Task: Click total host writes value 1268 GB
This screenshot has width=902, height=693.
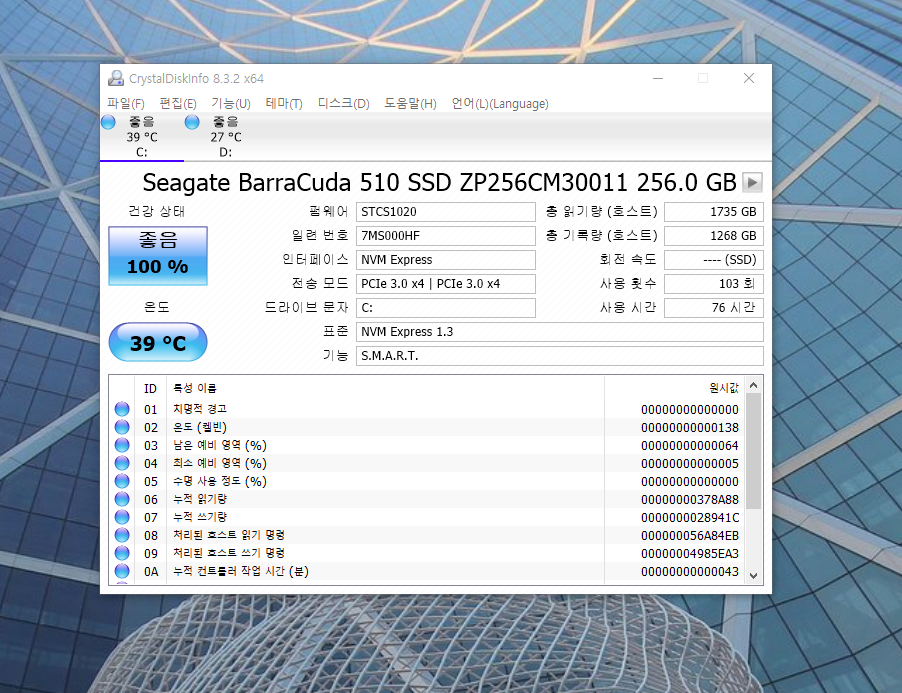Action: coord(714,236)
